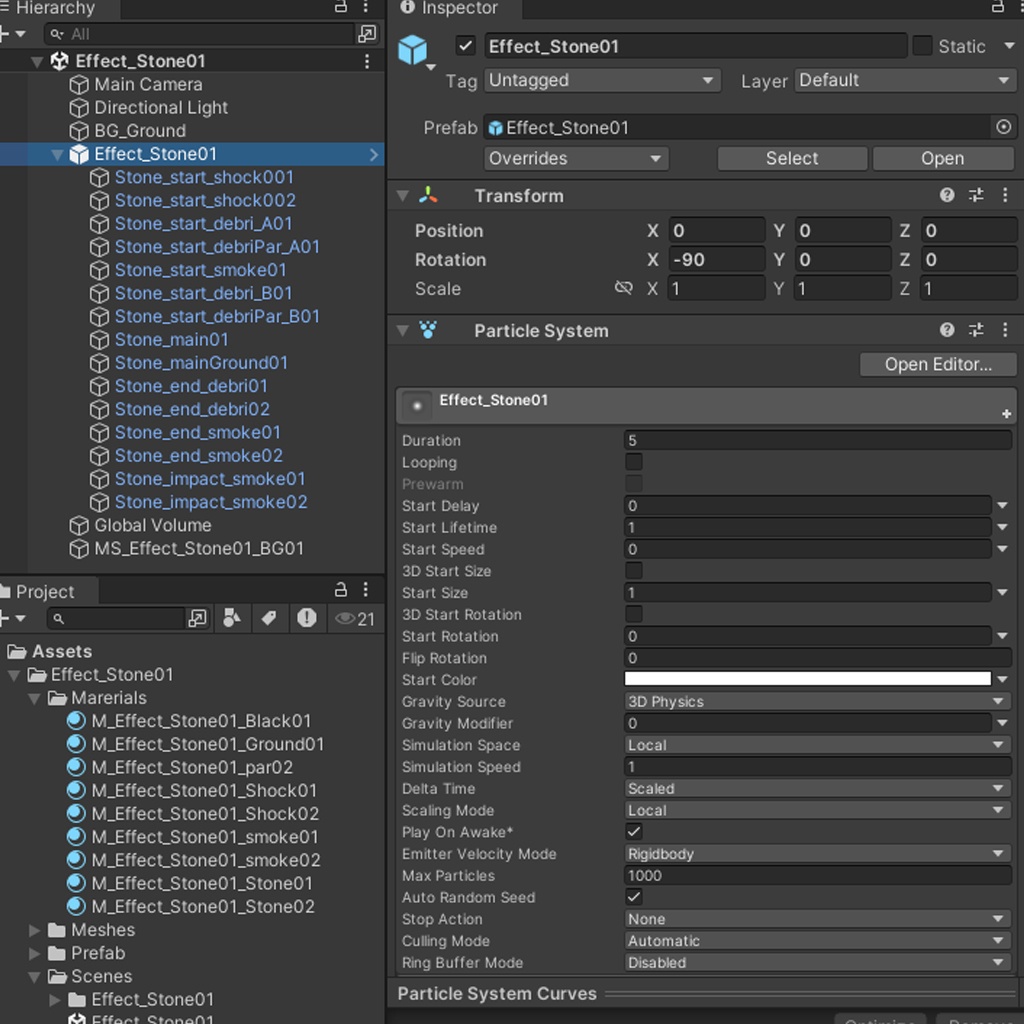This screenshot has height=1024, width=1024.
Task: Toggle the Static checkbox
Action: pyautogui.click(x=922, y=46)
